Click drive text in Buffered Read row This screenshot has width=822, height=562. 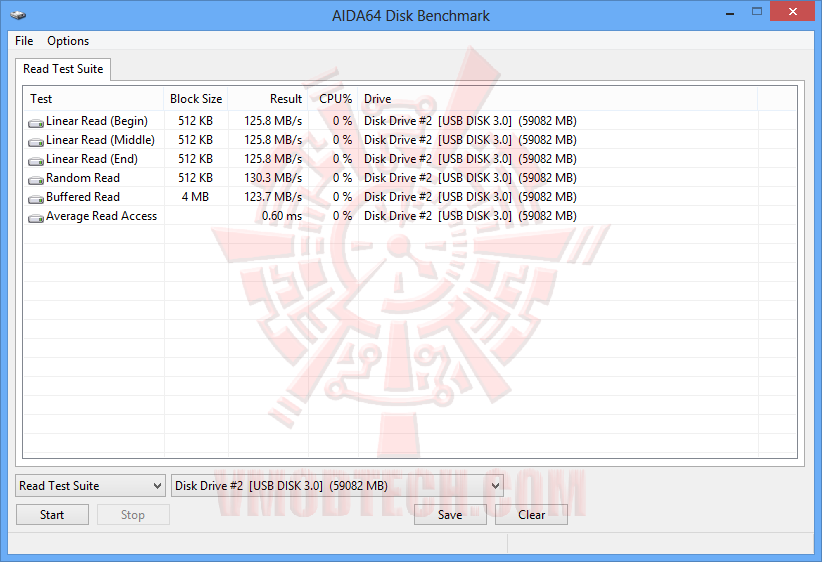pyautogui.click(x=470, y=197)
